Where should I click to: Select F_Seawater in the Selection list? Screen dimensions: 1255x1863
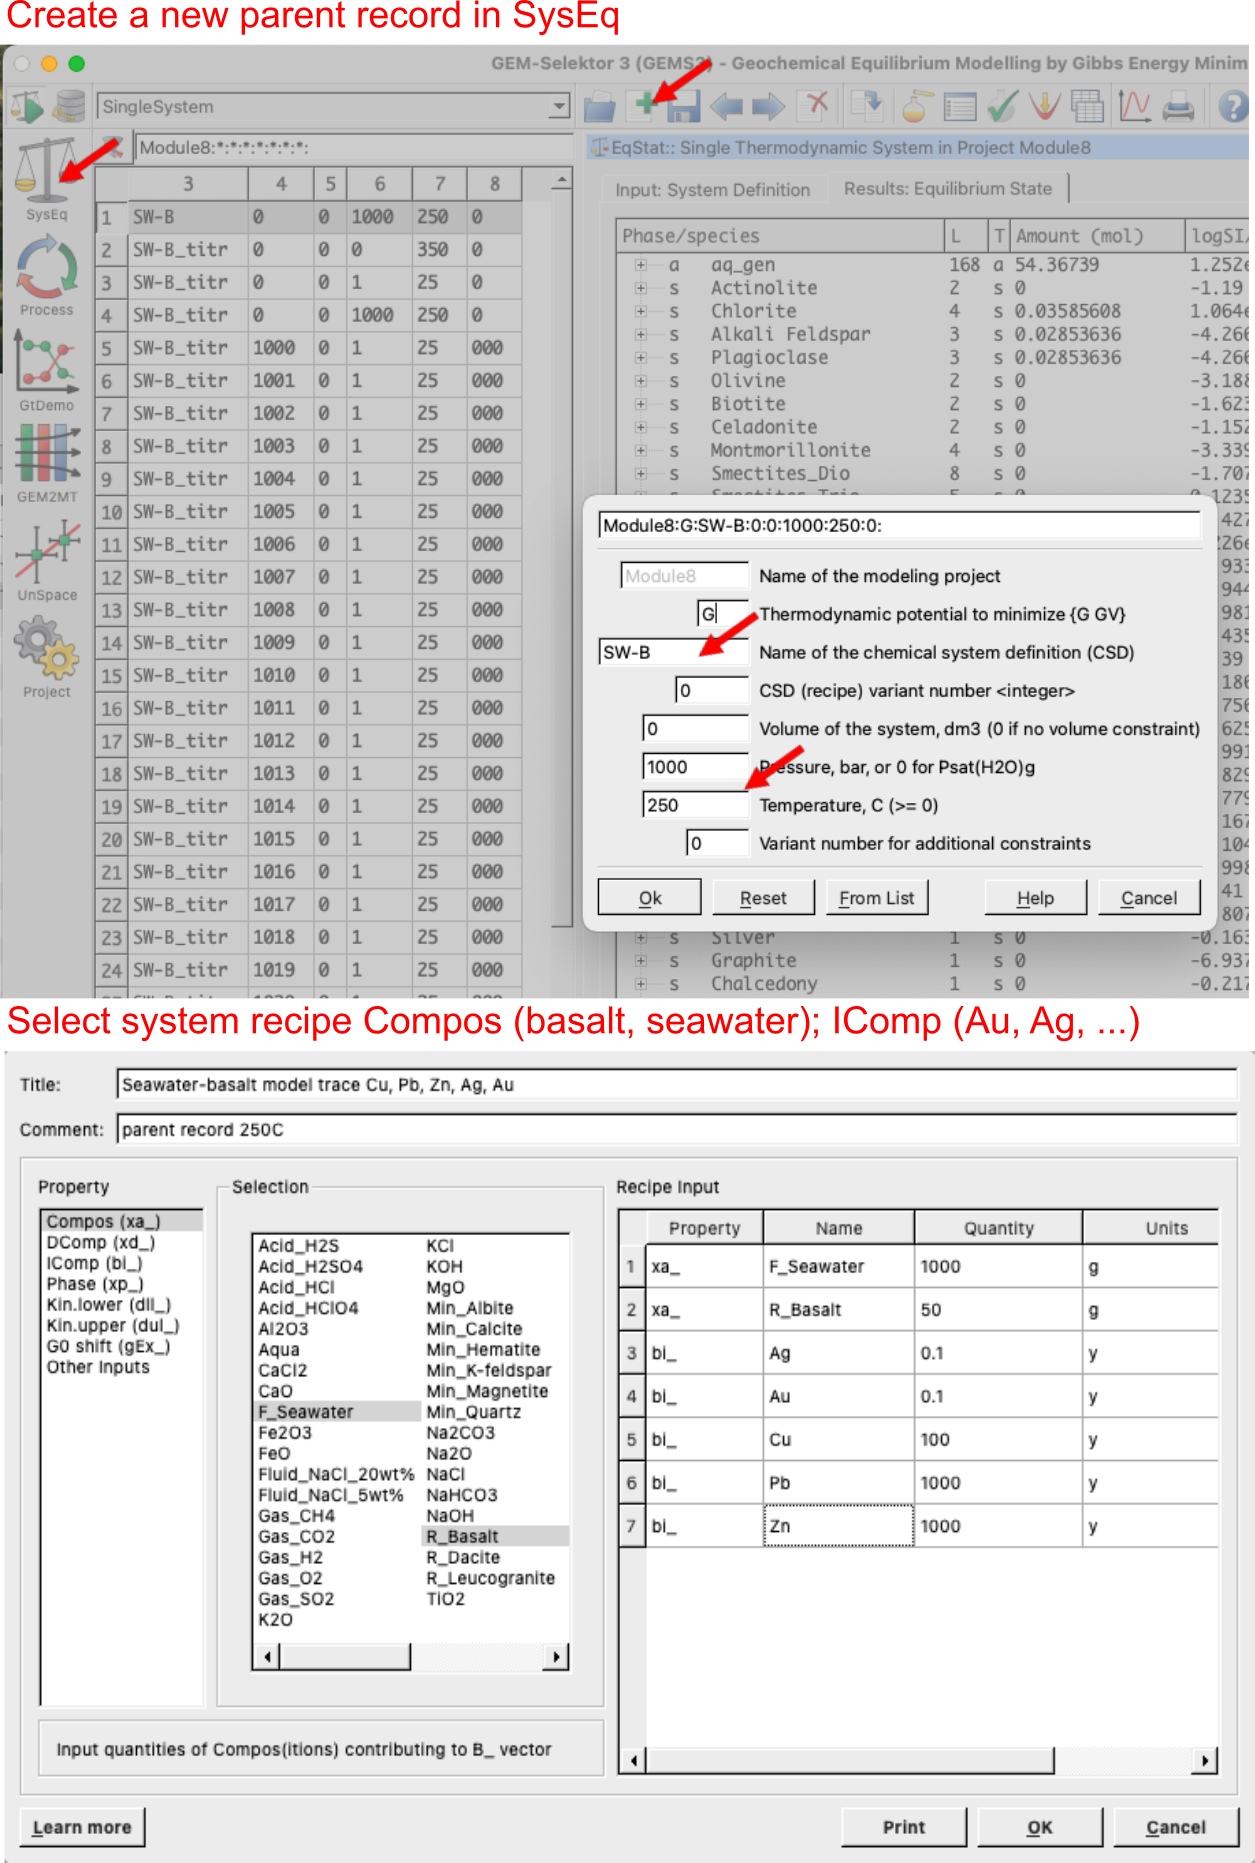point(337,1411)
